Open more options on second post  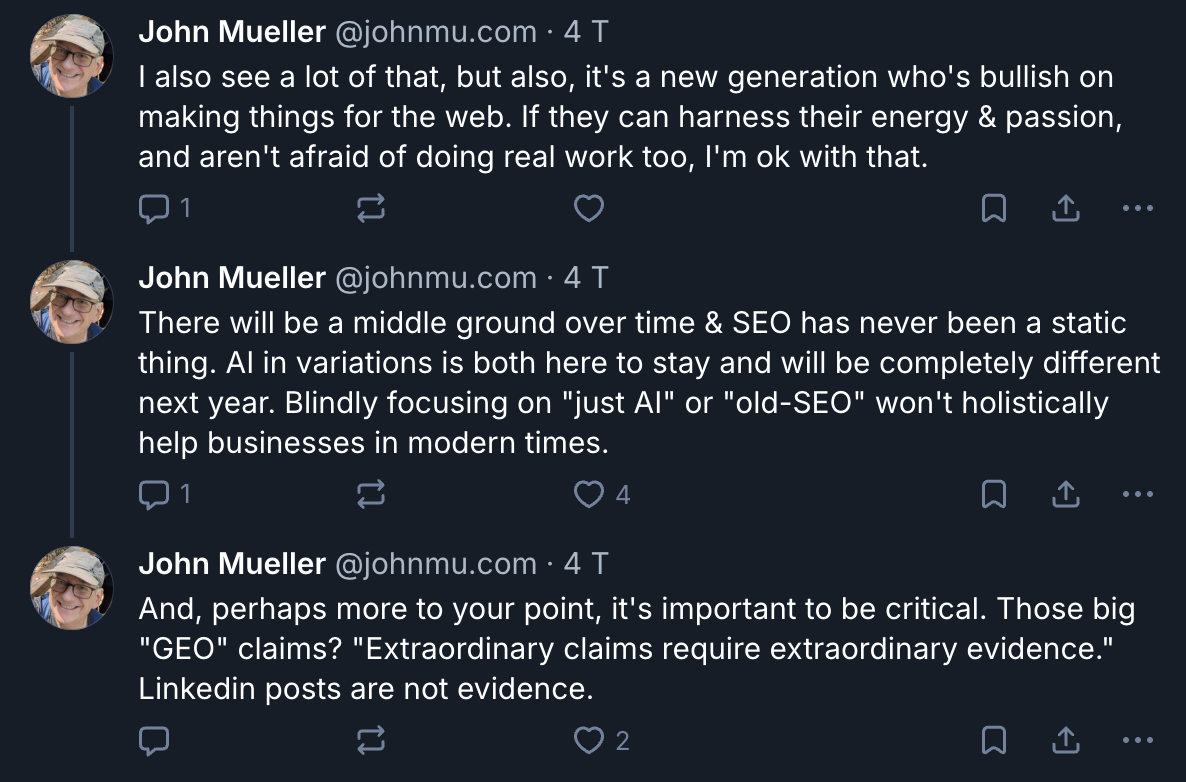(1138, 494)
